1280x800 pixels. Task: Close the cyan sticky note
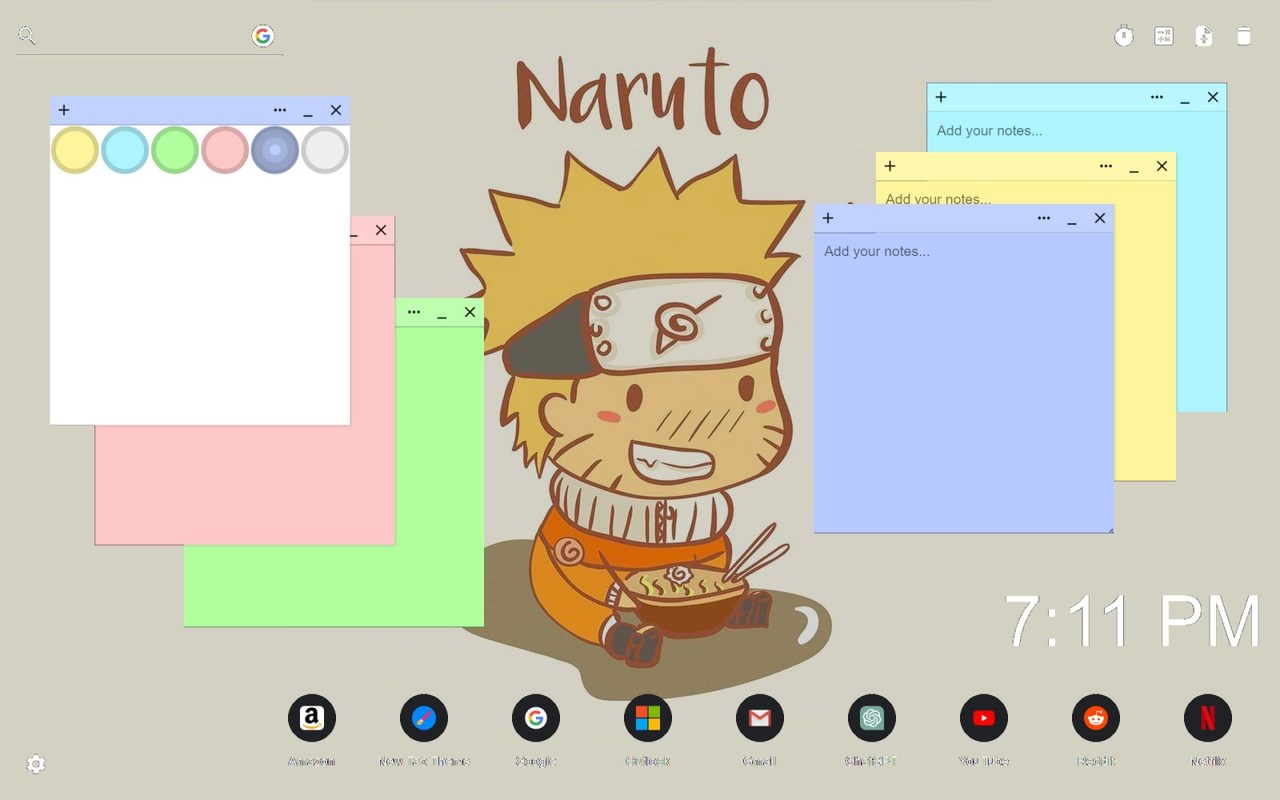tap(1213, 97)
